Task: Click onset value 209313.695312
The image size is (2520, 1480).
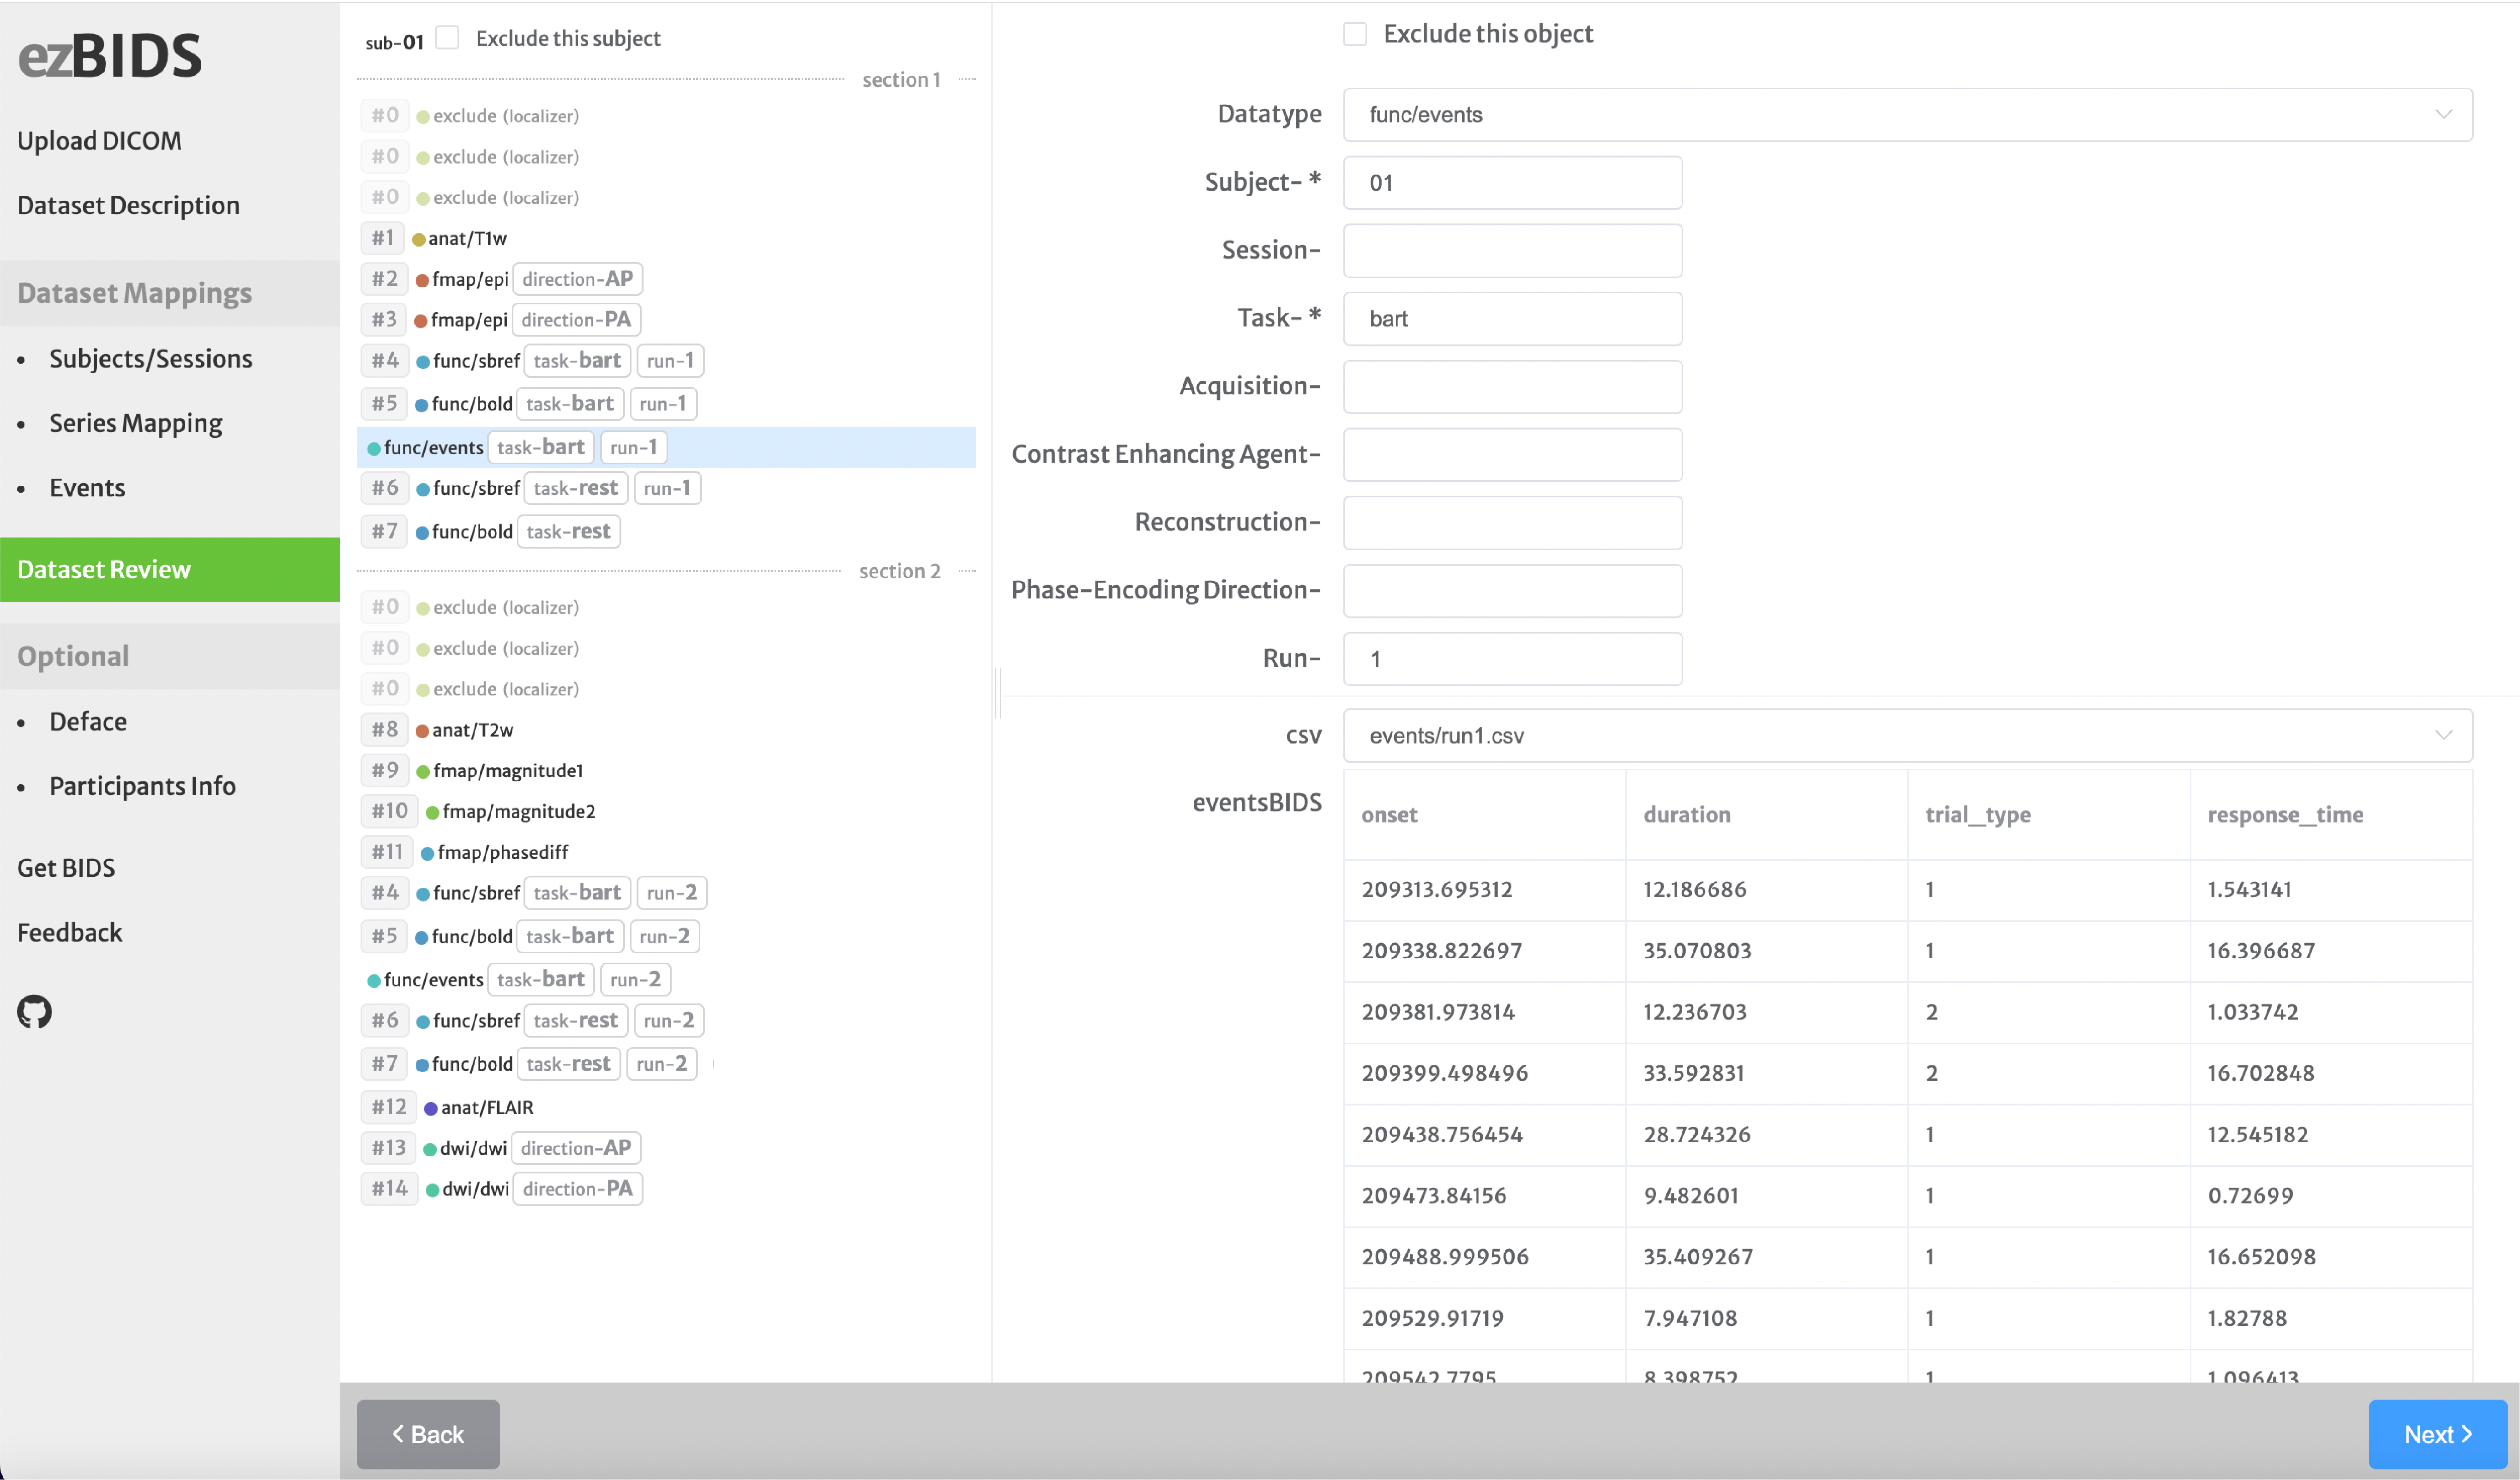Action: [1437, 890]
